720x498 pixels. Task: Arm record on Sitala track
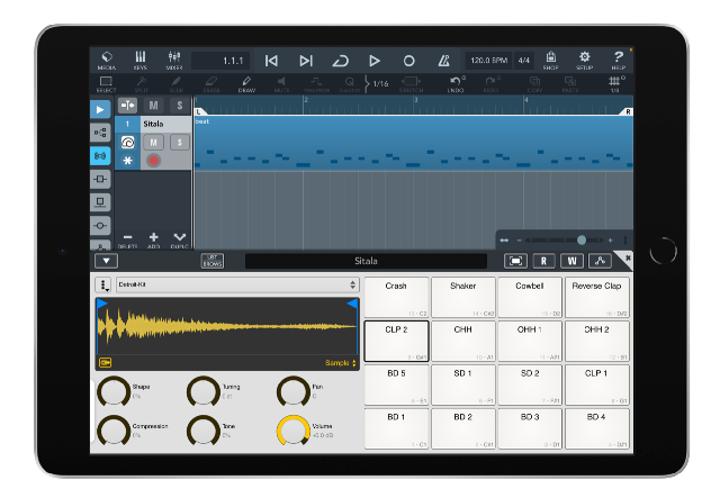pyautogui.click(x=153, y=160)
